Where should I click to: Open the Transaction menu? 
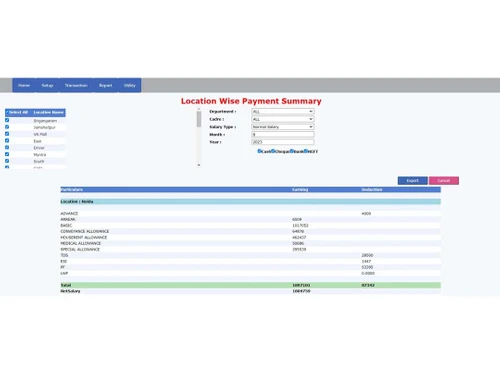point(76,85)
